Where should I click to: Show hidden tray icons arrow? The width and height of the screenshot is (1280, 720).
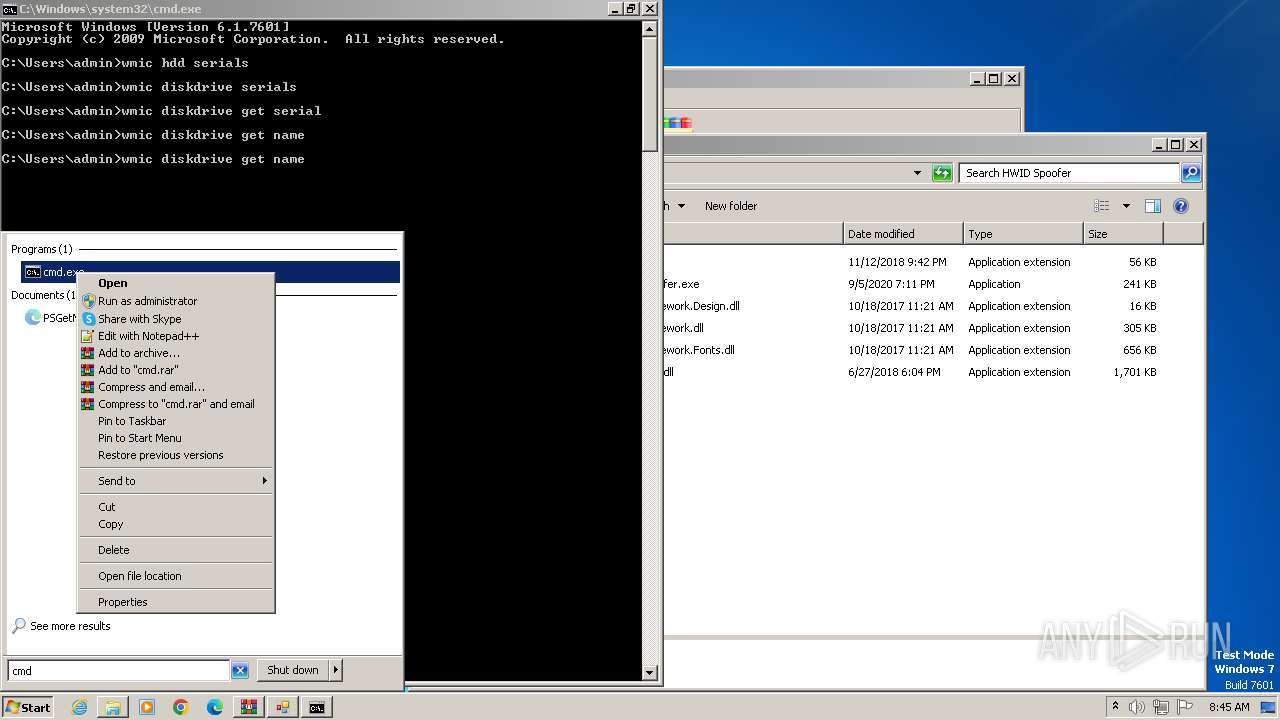tap(1115, 706)
